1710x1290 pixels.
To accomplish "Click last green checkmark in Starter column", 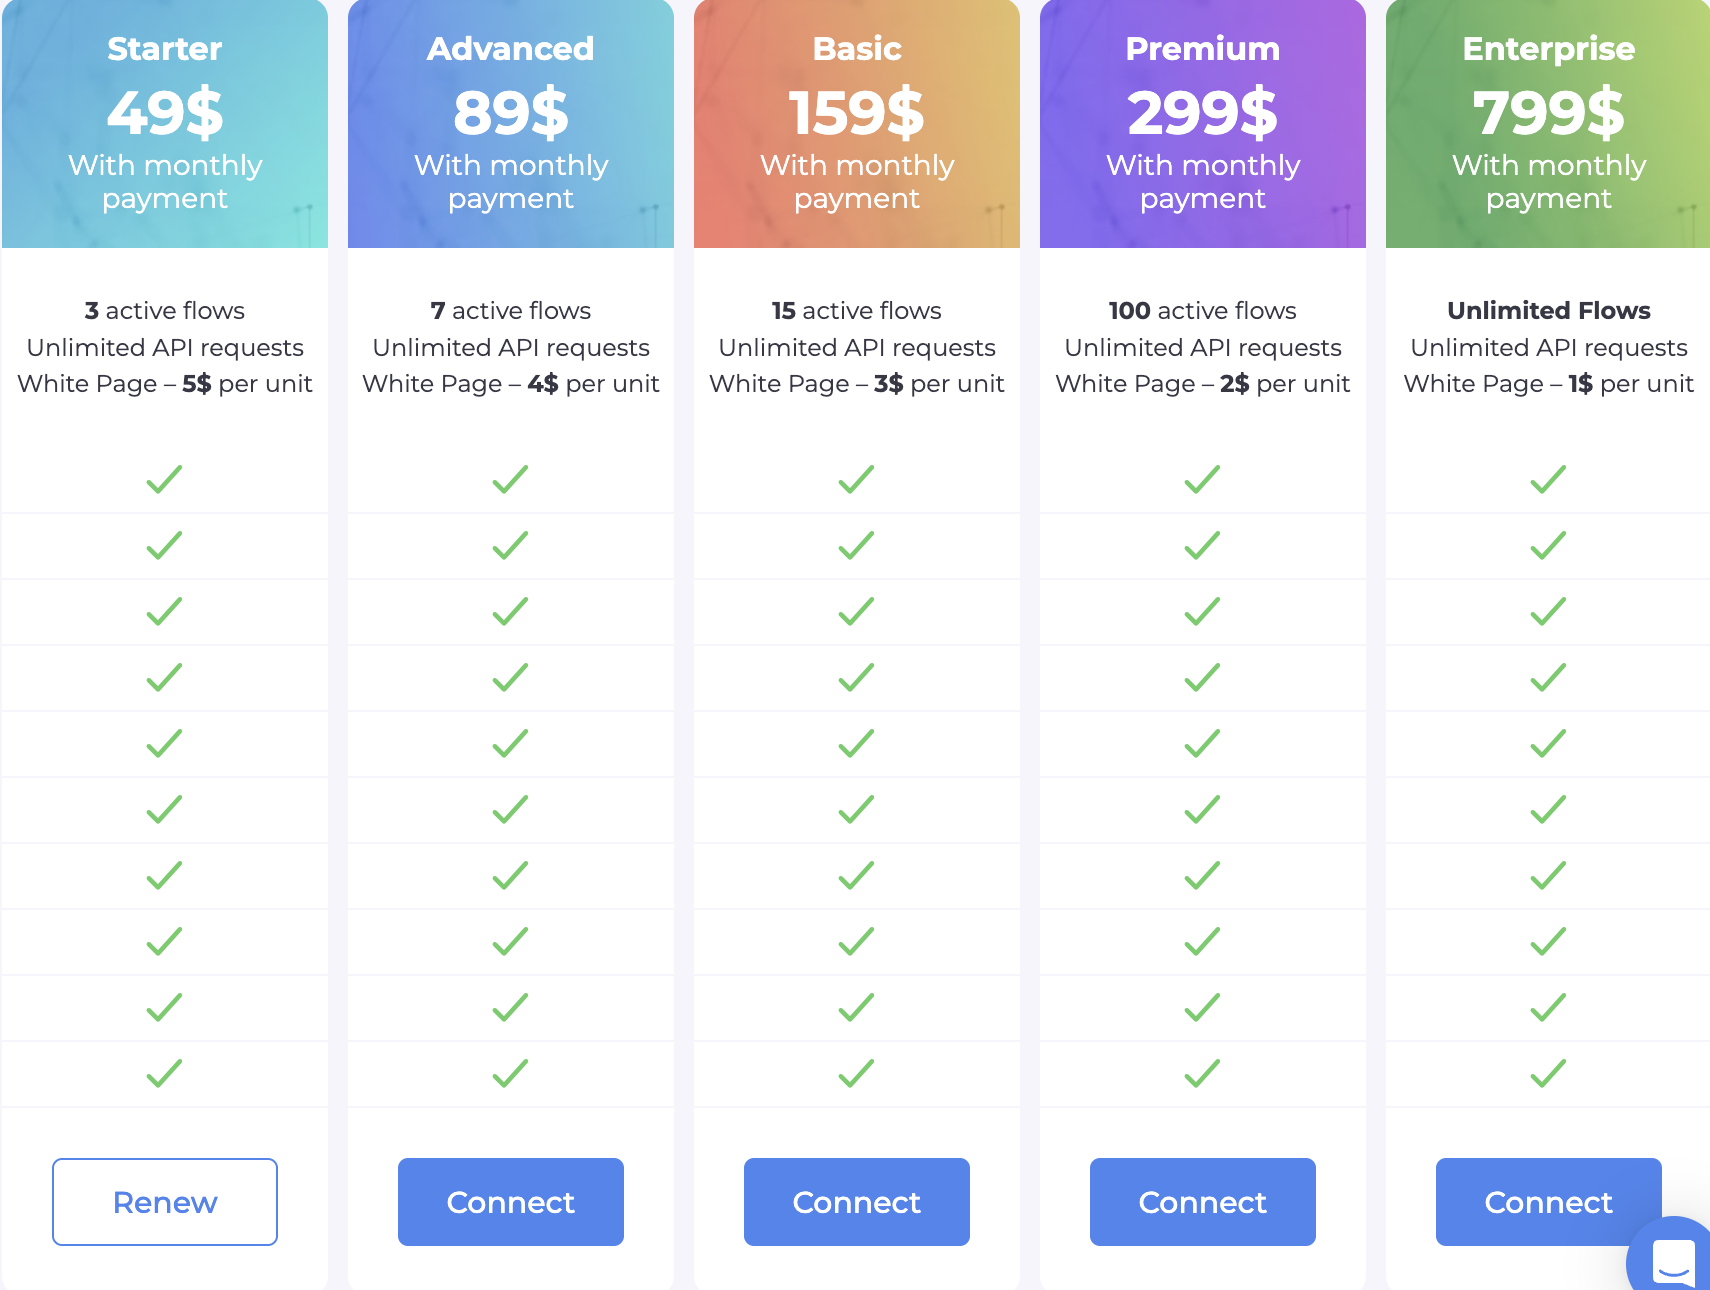I will pos(165,1073).
